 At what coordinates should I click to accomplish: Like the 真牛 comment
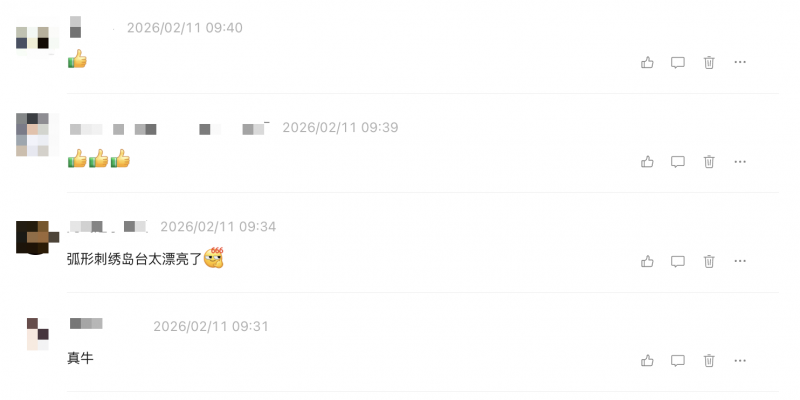pos(647,361)
